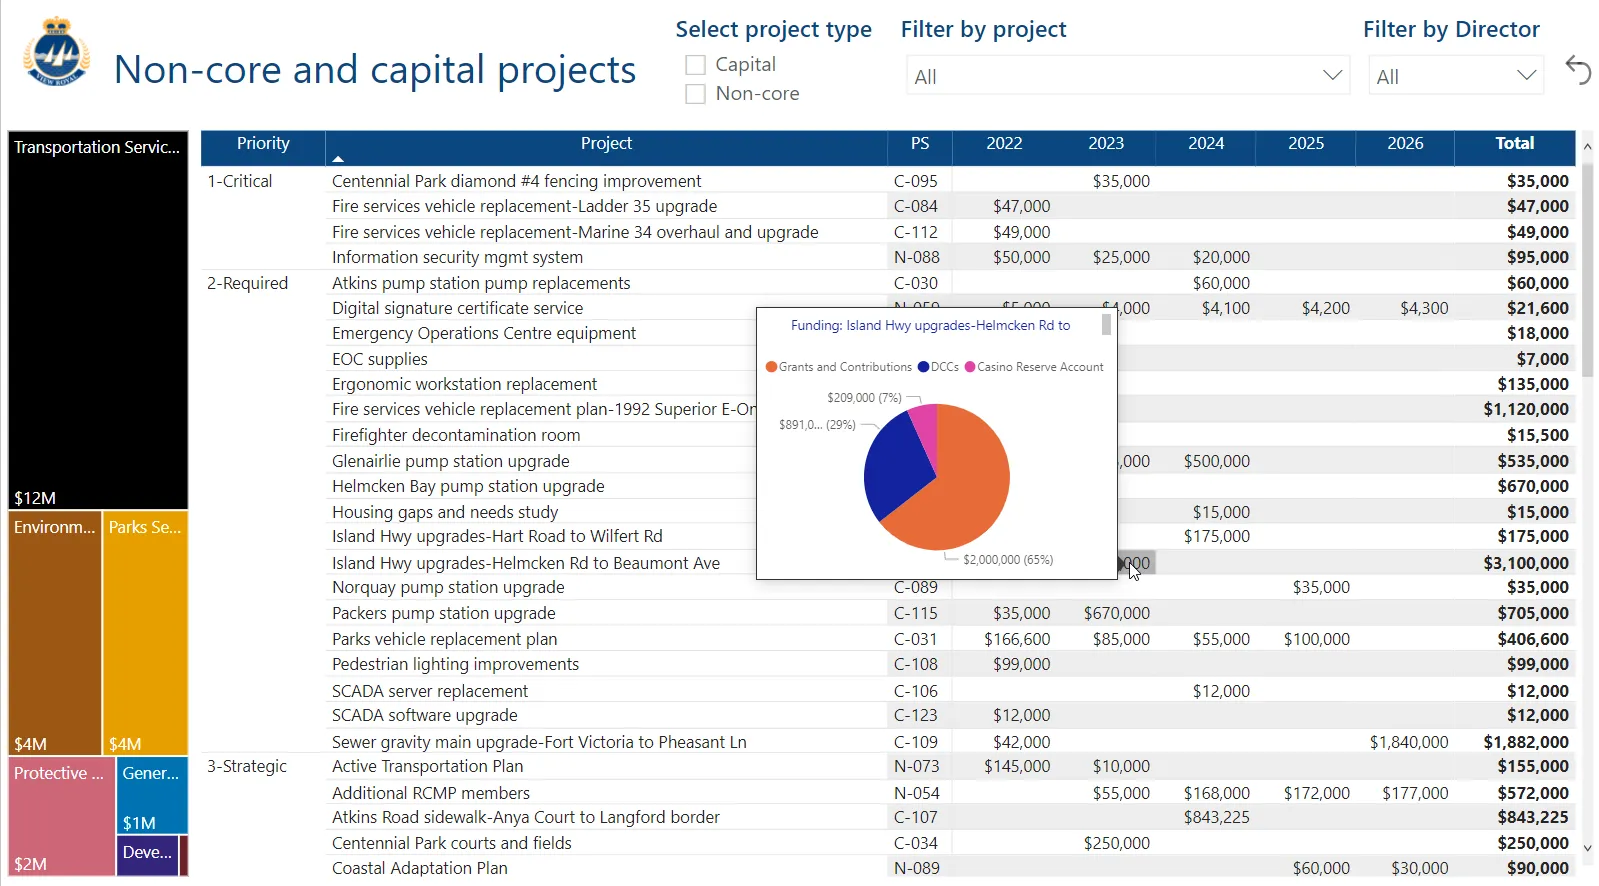1599x886 pixels.
Task: Select the General blue treemap tile
Action: [152, 795]
